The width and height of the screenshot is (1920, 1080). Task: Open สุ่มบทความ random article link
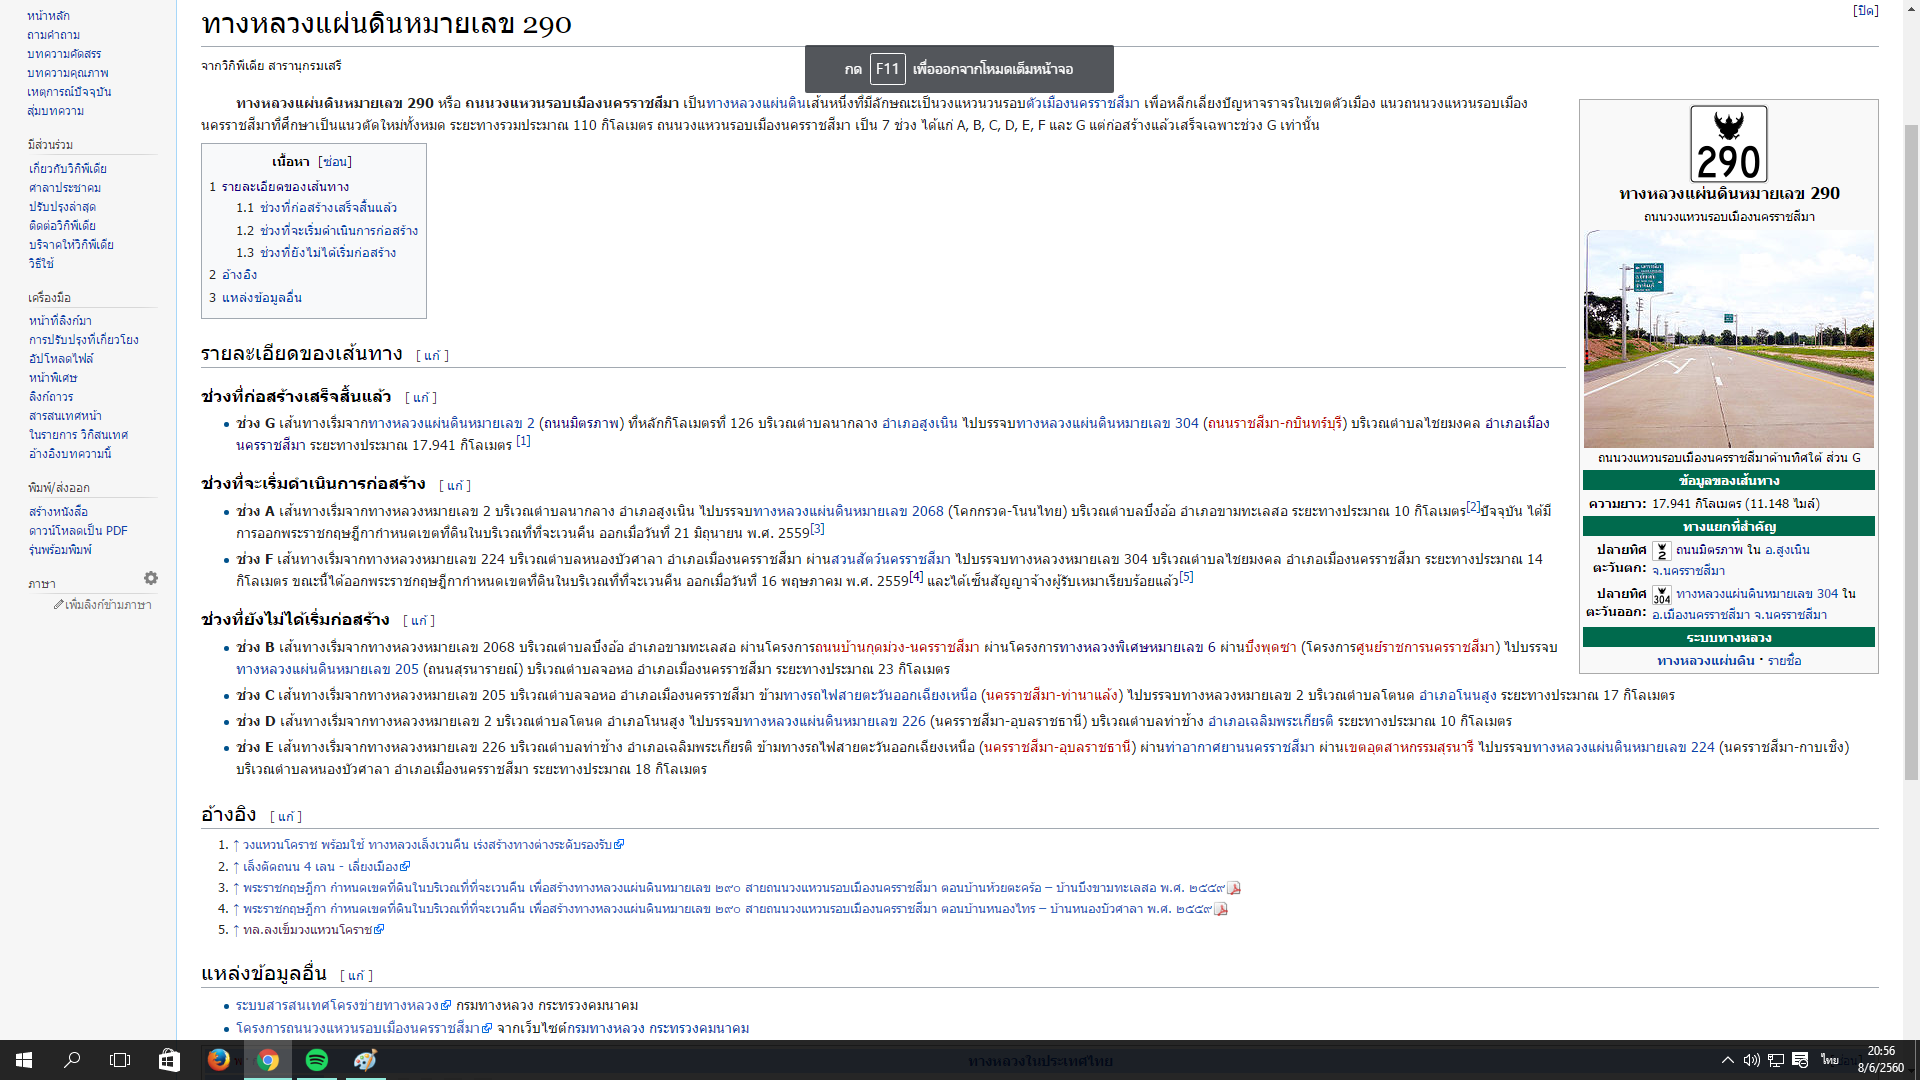click(x=55, y=111)
